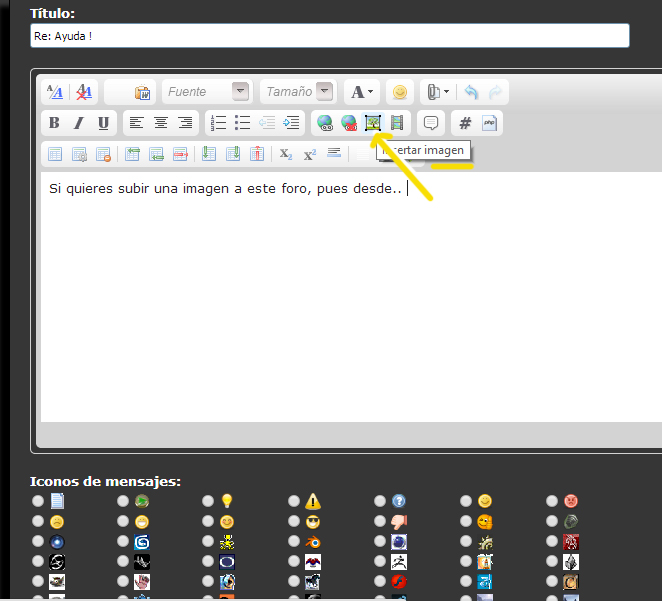Select the red Flash logo icon radio

click(x=380, y=581)
